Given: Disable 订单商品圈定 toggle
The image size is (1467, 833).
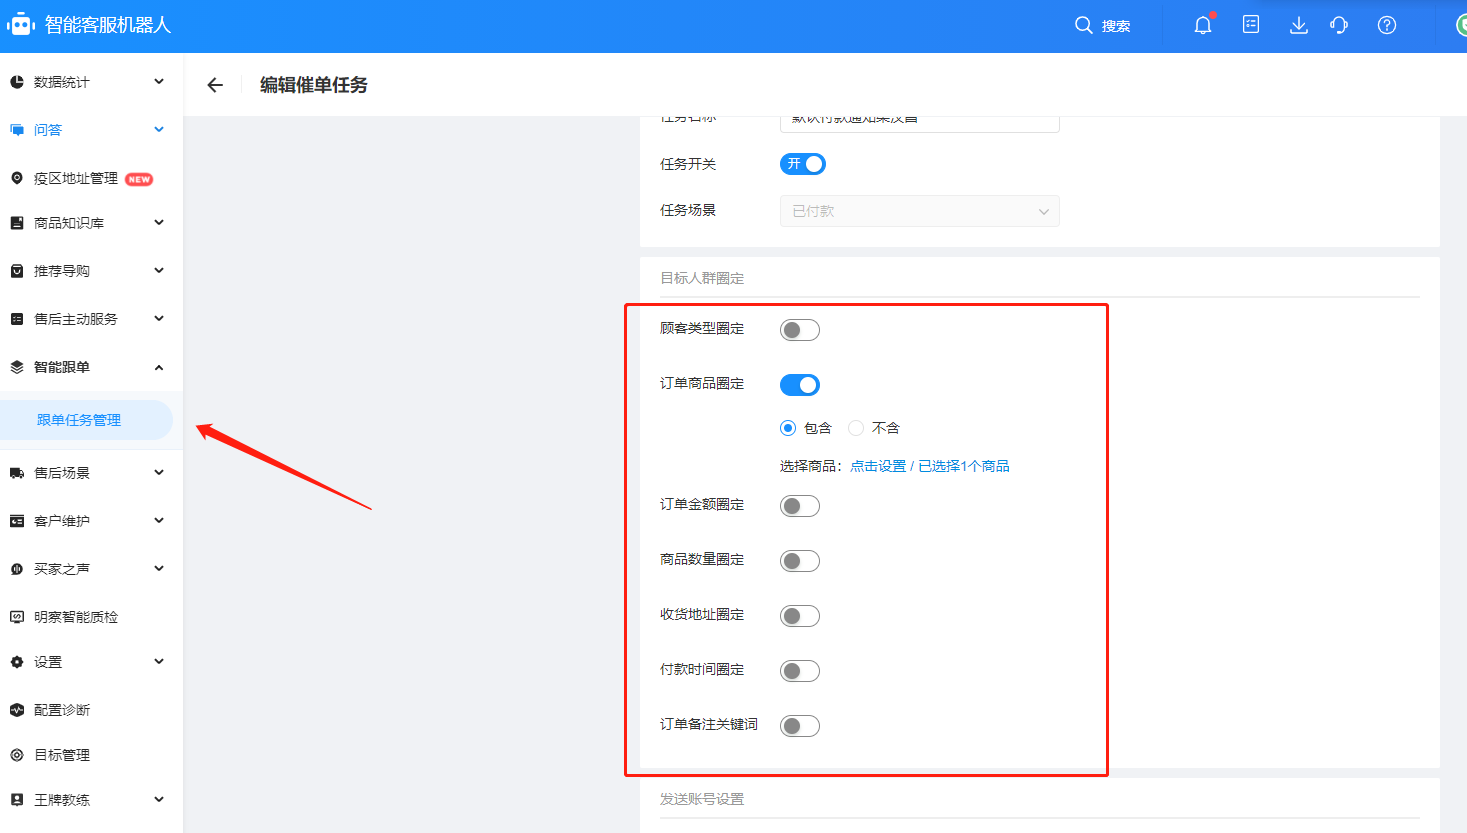Looking at the screenshot, I should tap(800, 385).
